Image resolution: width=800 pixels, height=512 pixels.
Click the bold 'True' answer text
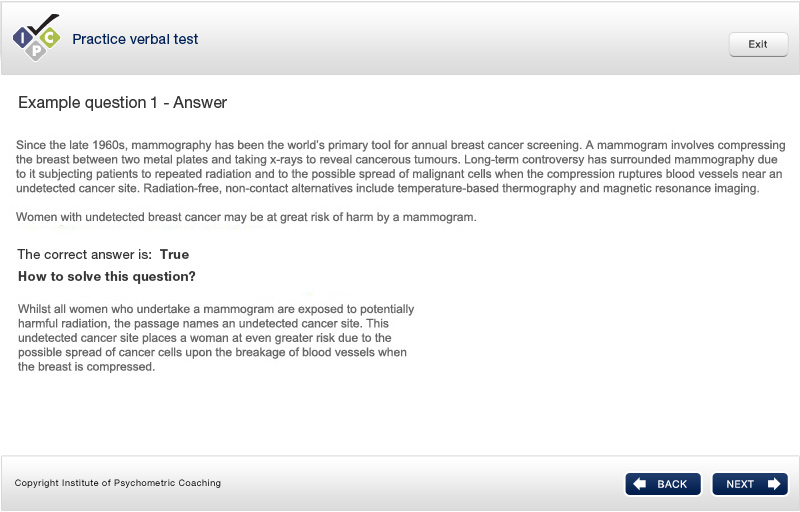point(174,255)
